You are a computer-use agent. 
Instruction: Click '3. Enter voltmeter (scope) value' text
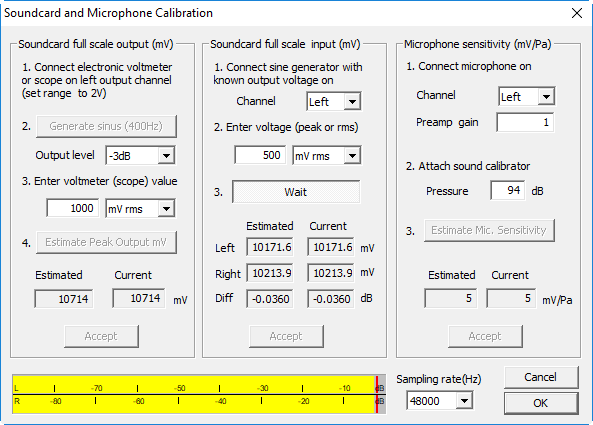99,181
